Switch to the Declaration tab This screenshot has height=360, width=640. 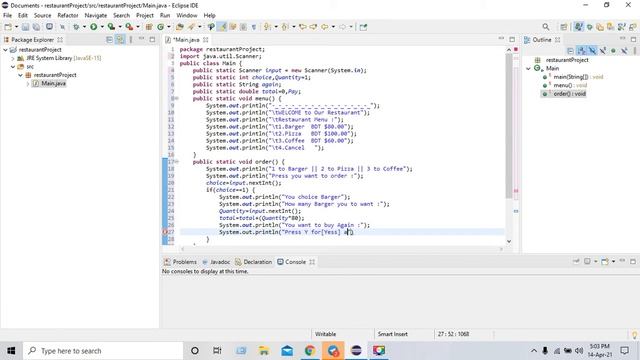tap(253, 262)
